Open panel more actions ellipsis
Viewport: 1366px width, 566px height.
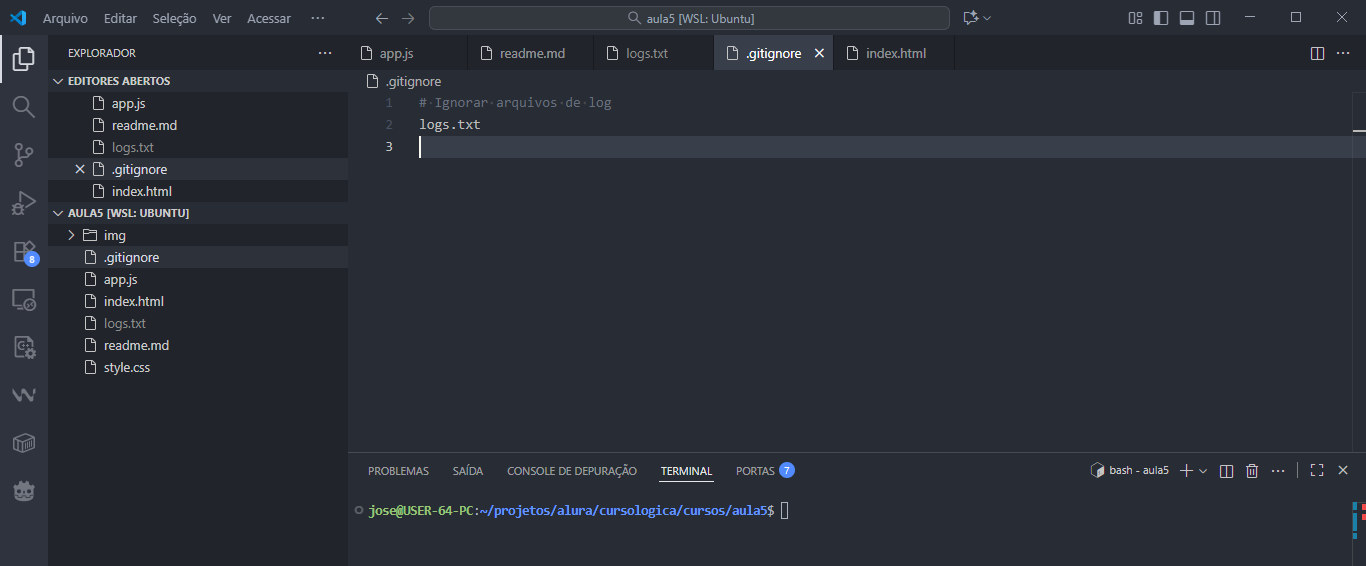click(x=1278, y=471)
